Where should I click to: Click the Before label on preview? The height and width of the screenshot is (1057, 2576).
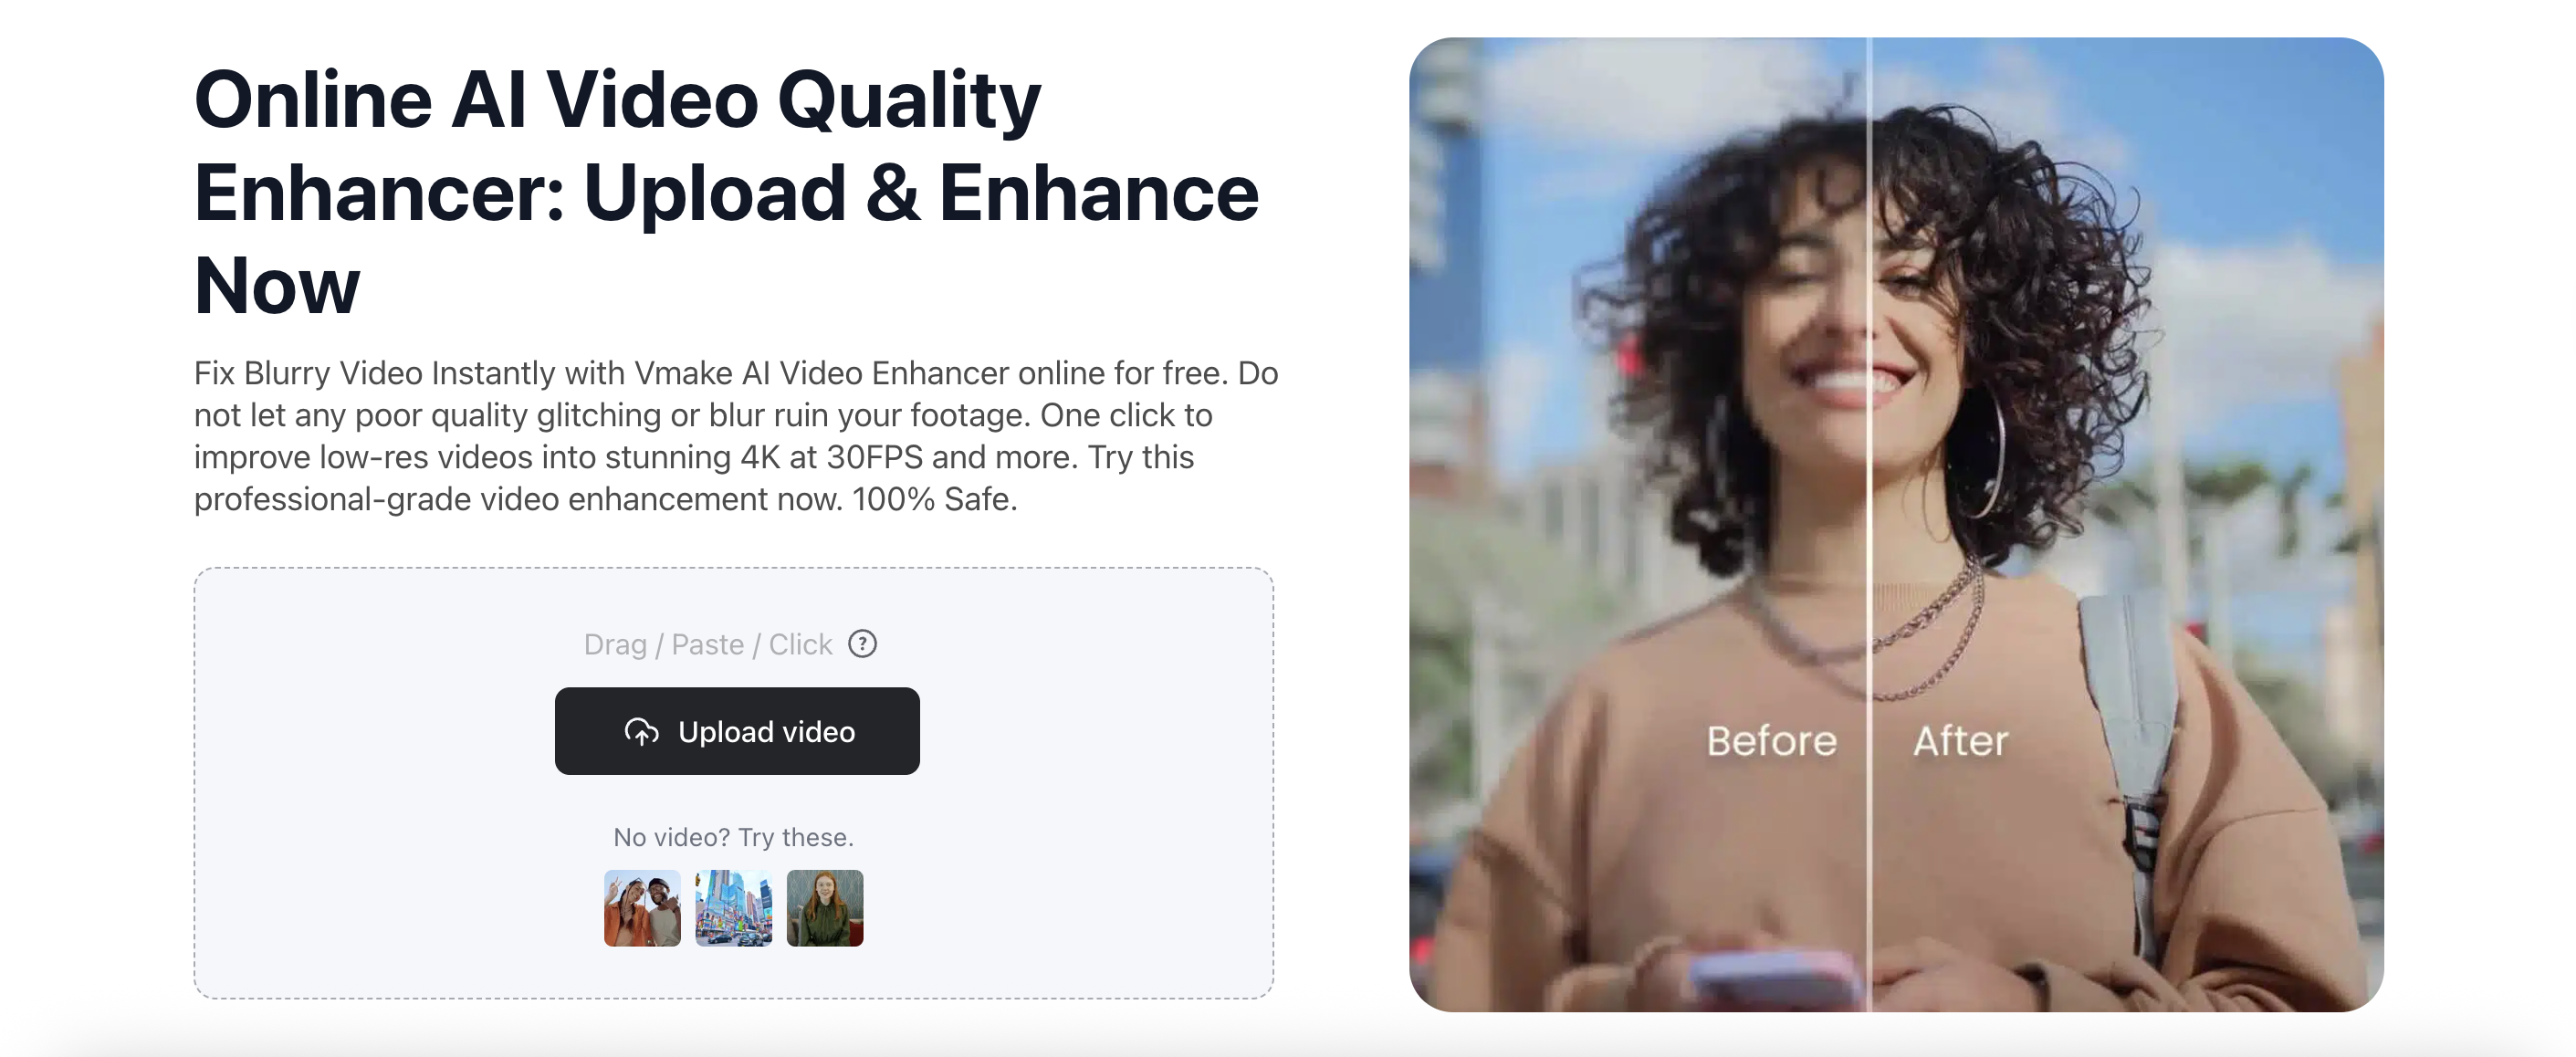(x=1771, y=741)
